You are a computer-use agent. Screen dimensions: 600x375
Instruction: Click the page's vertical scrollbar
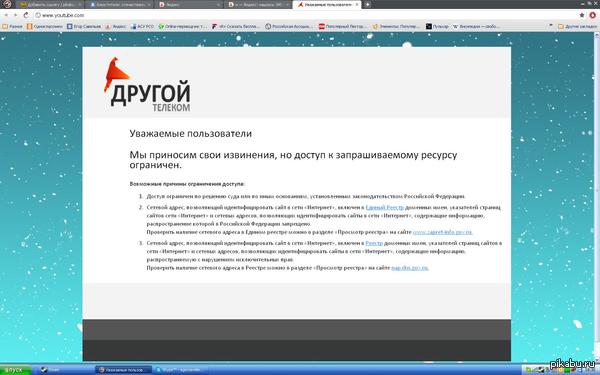(x=597, y=197)
